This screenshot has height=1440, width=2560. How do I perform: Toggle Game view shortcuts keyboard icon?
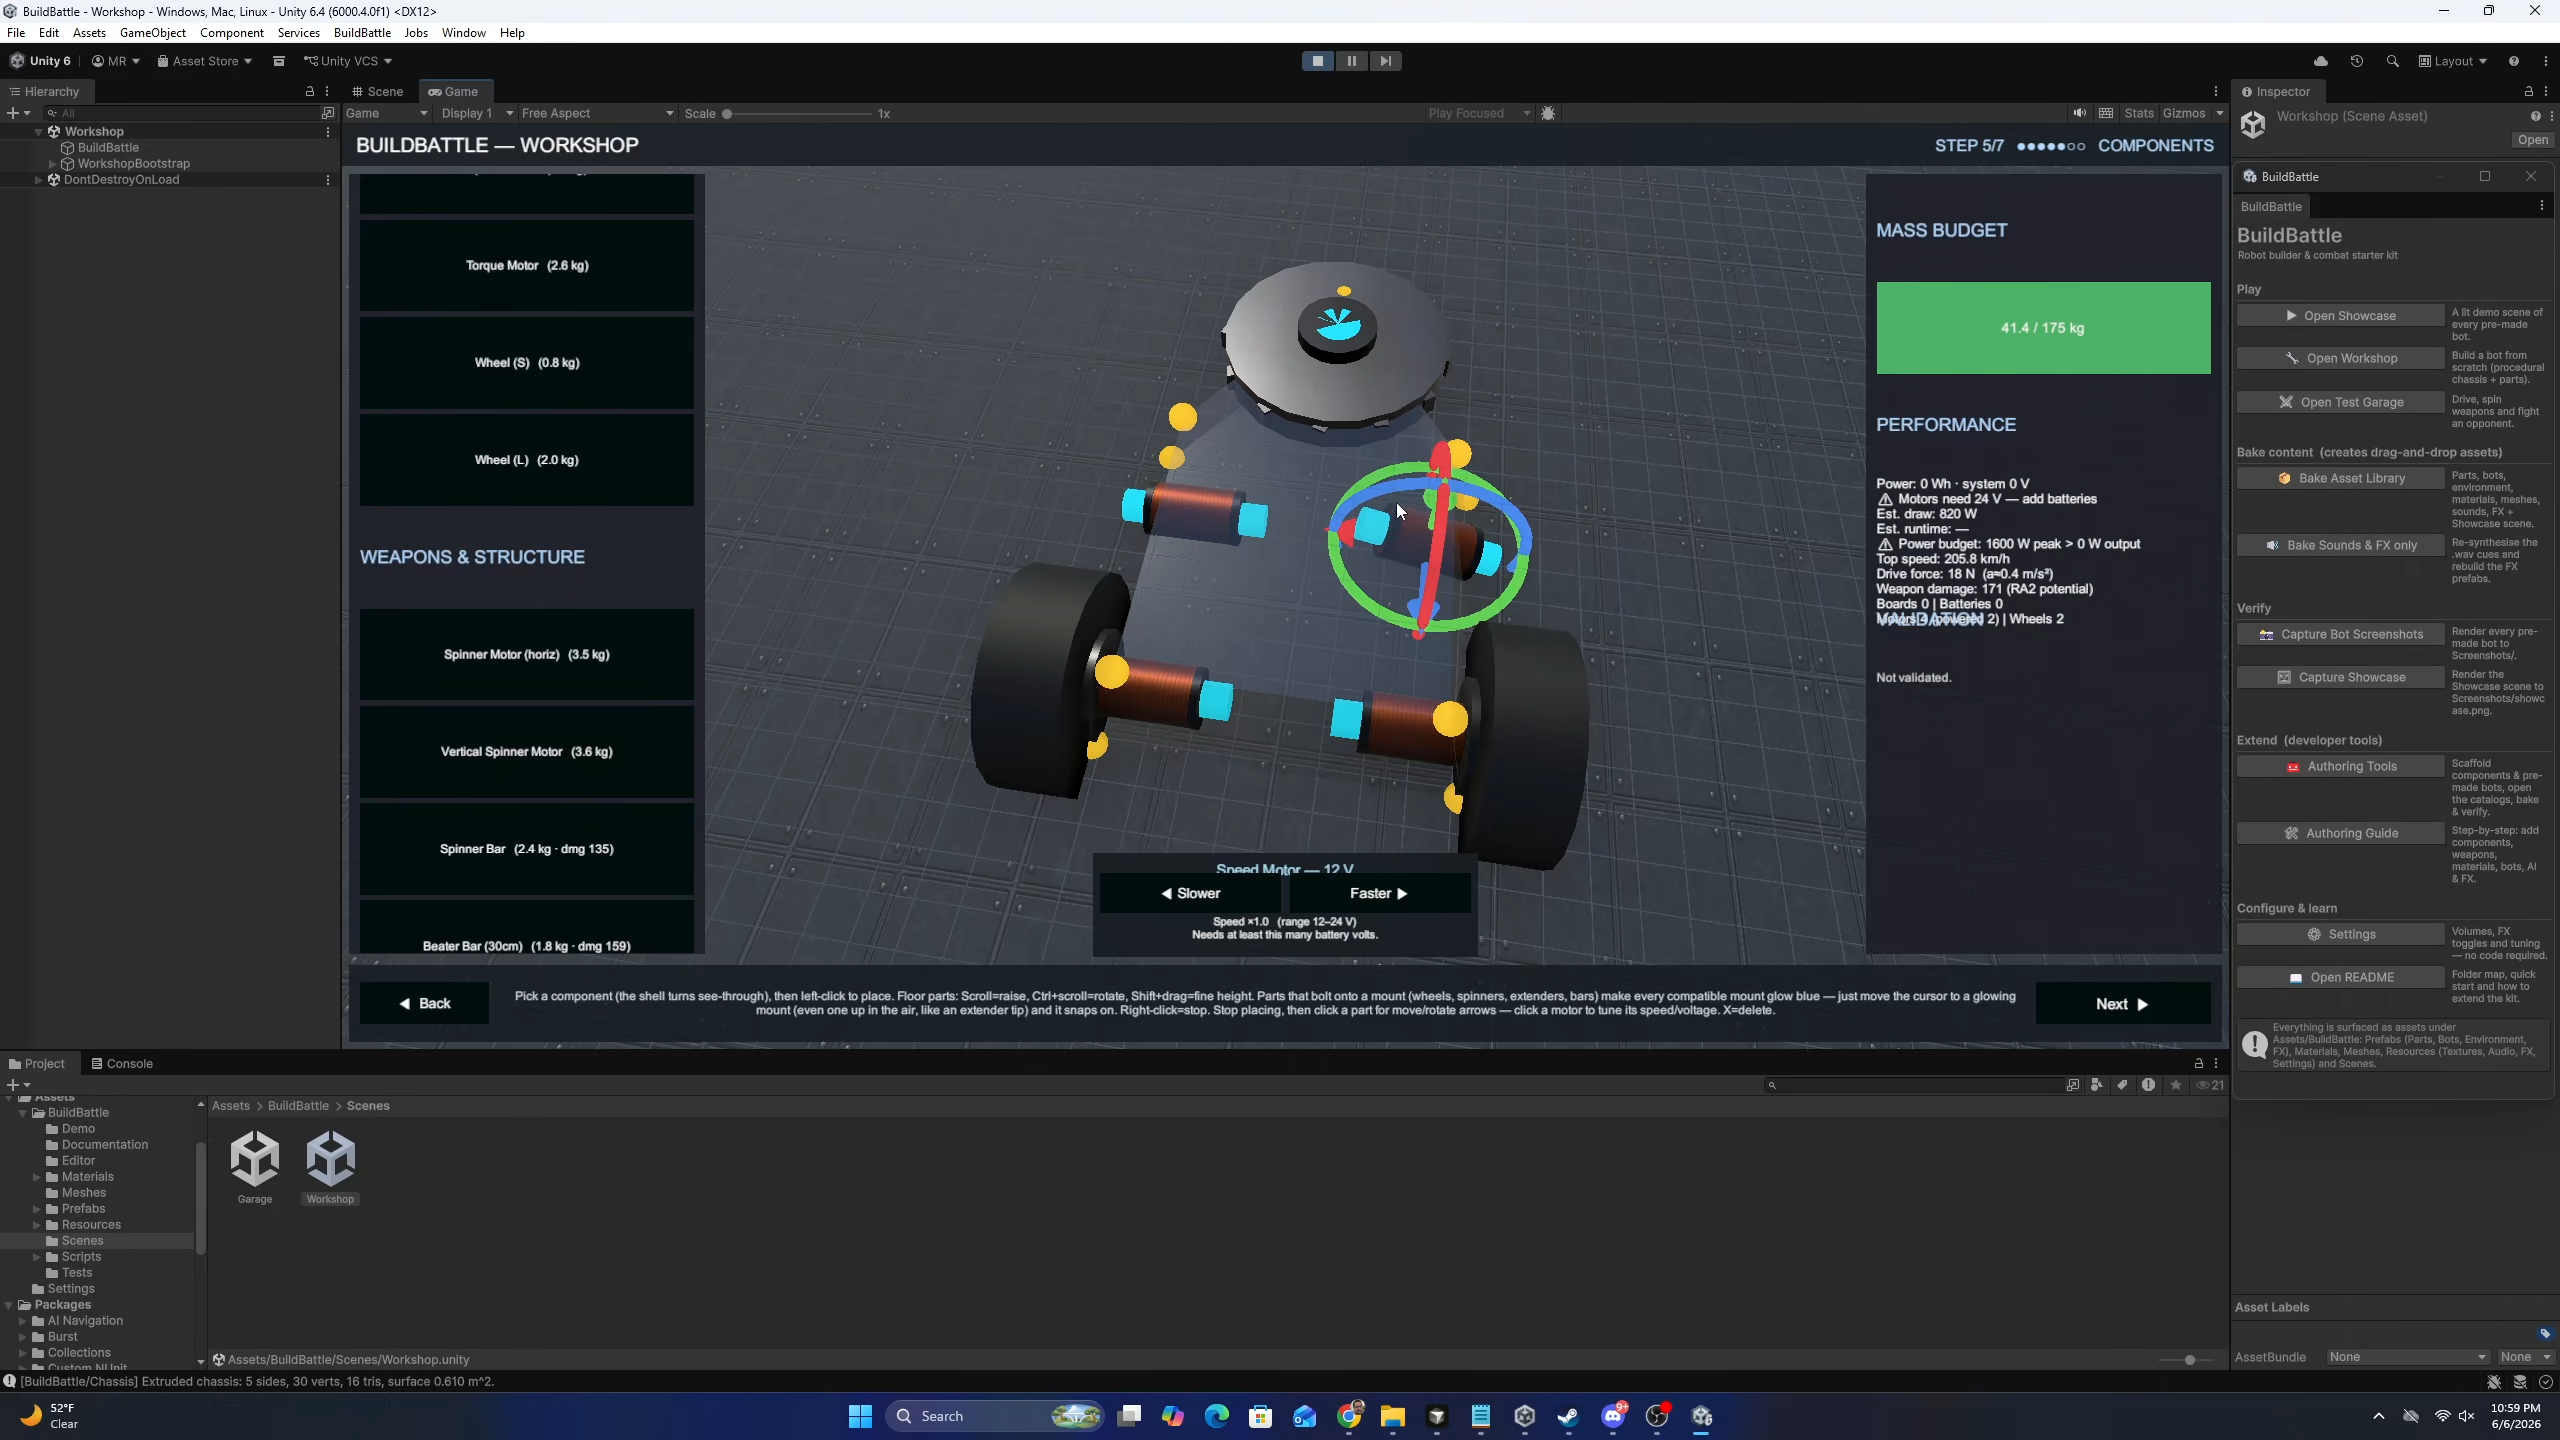click(2106, 113)
